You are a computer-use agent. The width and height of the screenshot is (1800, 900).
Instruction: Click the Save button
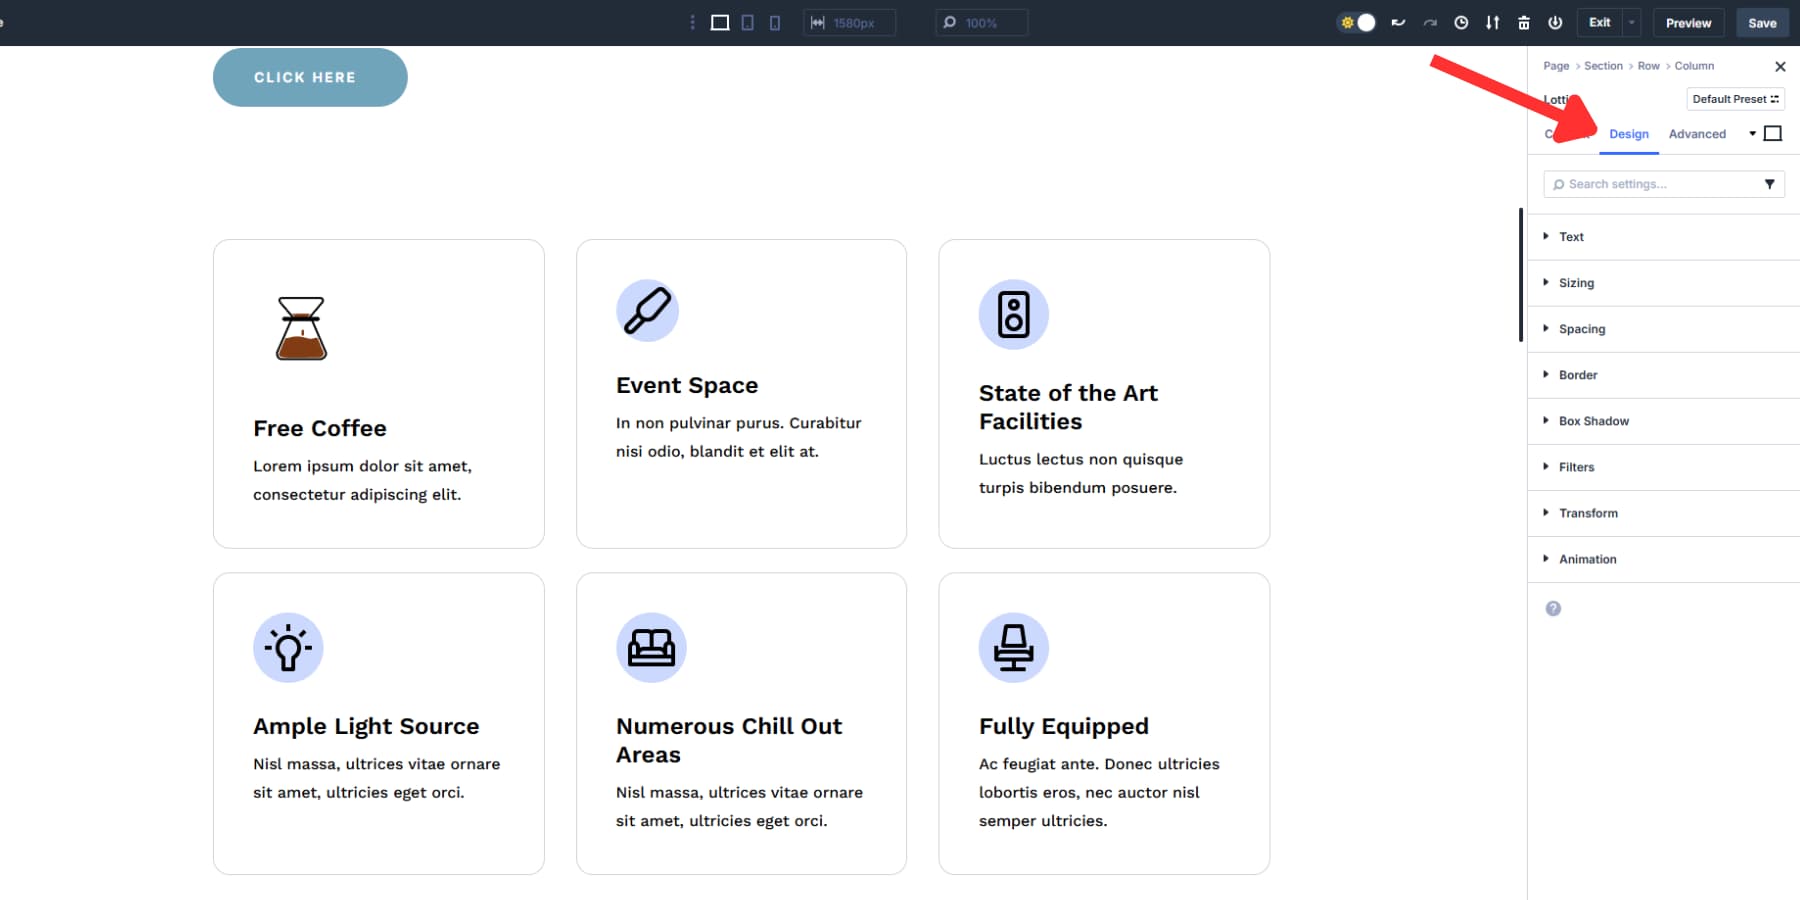[x=1762, y=22]
